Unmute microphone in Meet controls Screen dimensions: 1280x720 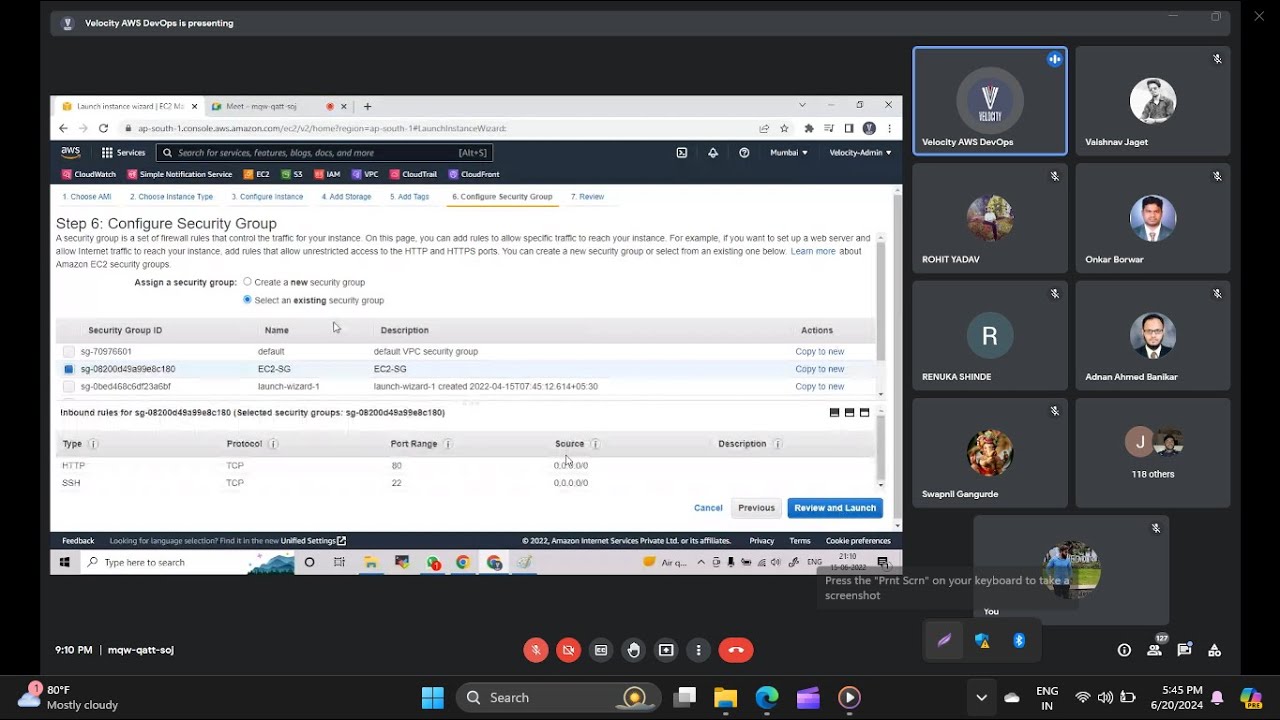(x=536, y=650)
